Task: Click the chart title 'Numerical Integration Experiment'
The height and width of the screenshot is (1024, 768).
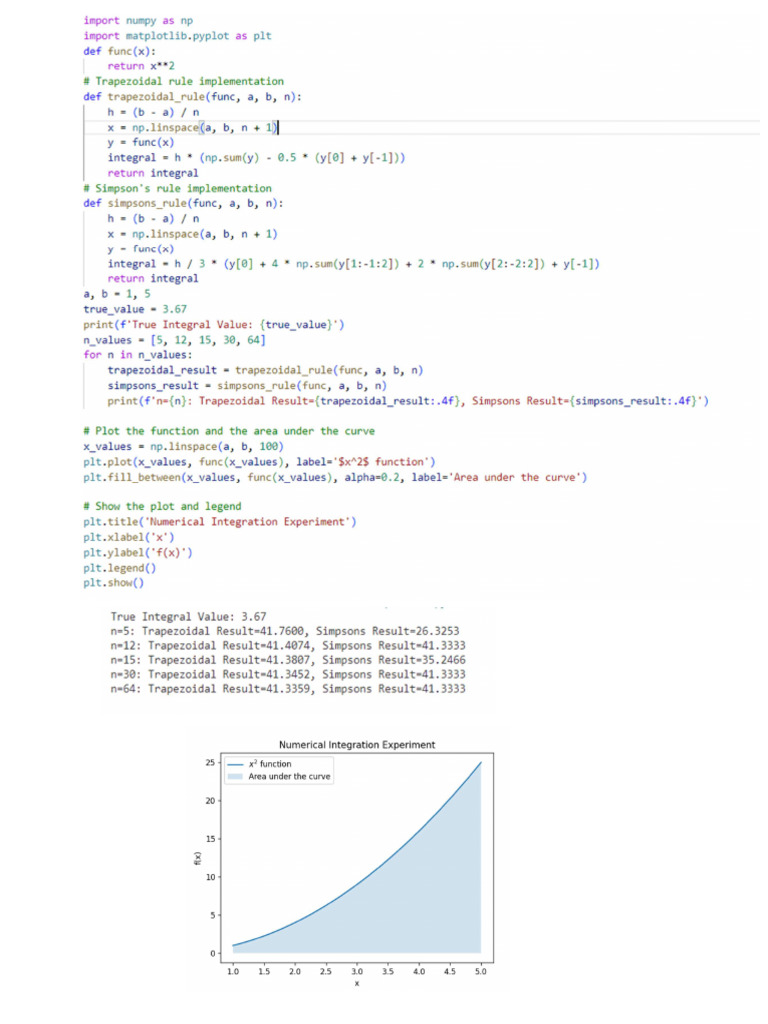Action: (357, 744)
